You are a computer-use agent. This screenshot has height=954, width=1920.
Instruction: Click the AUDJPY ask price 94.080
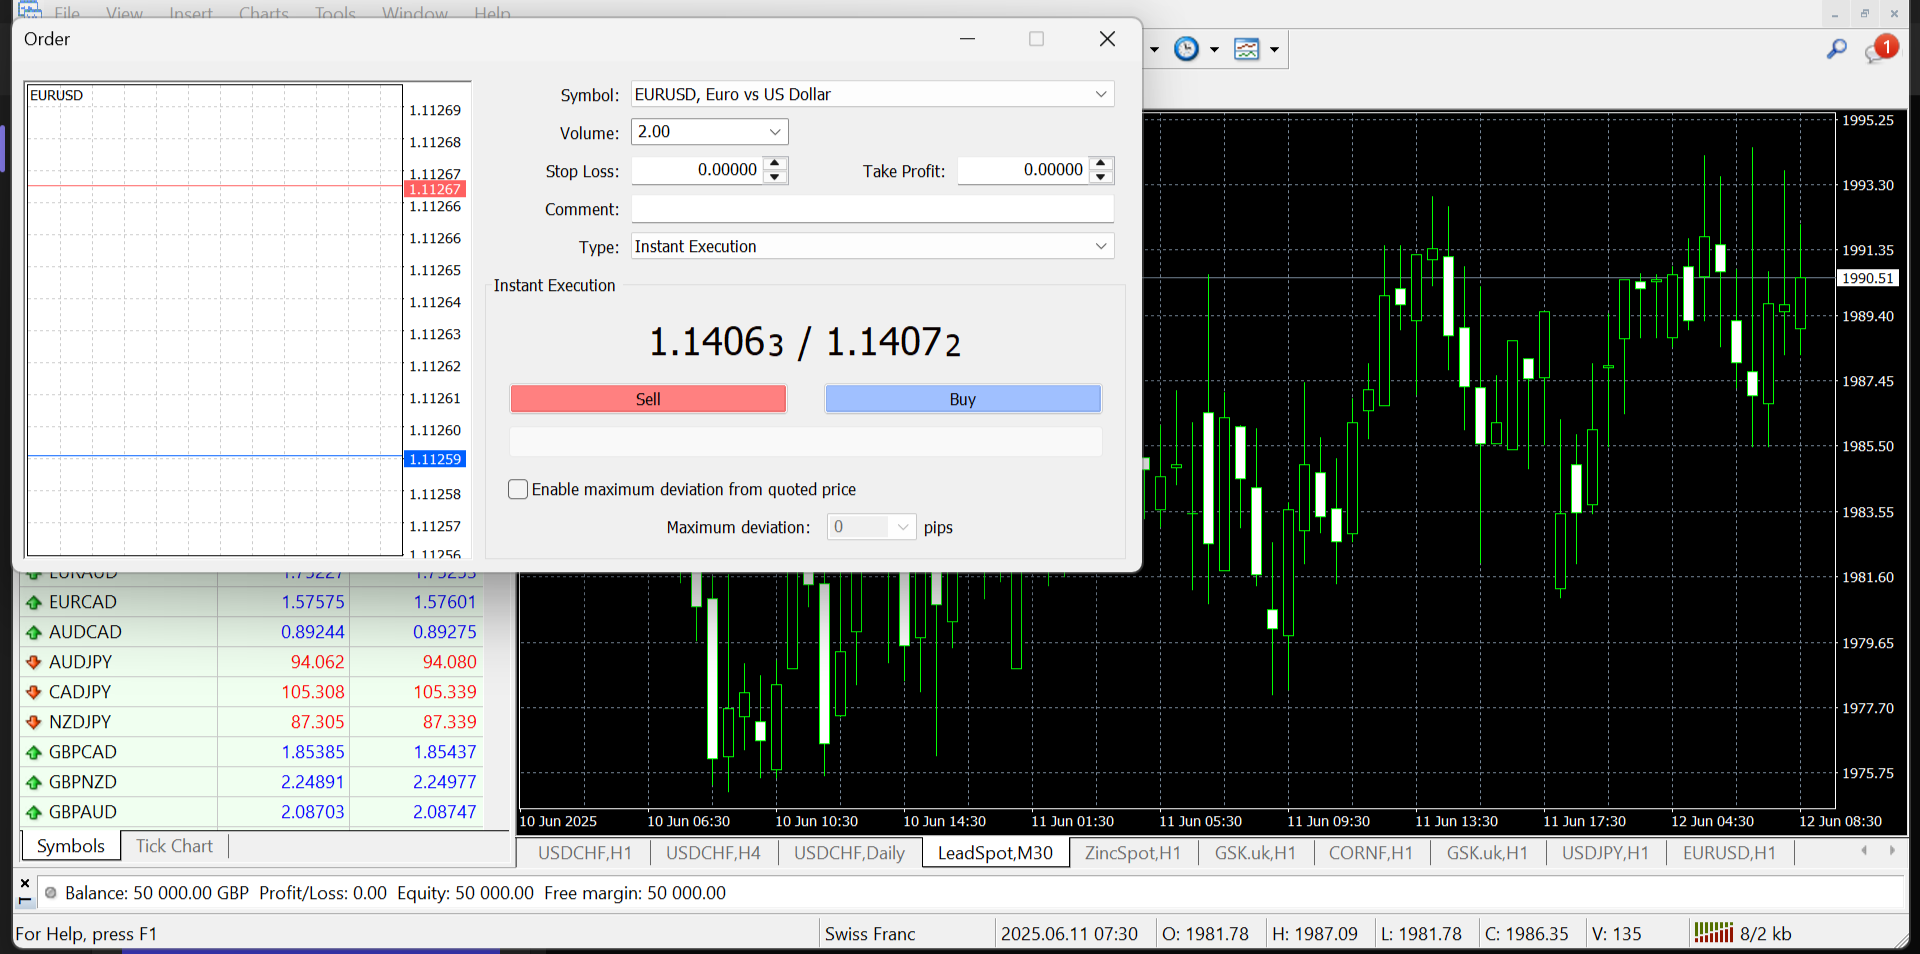tap(449, 662)
